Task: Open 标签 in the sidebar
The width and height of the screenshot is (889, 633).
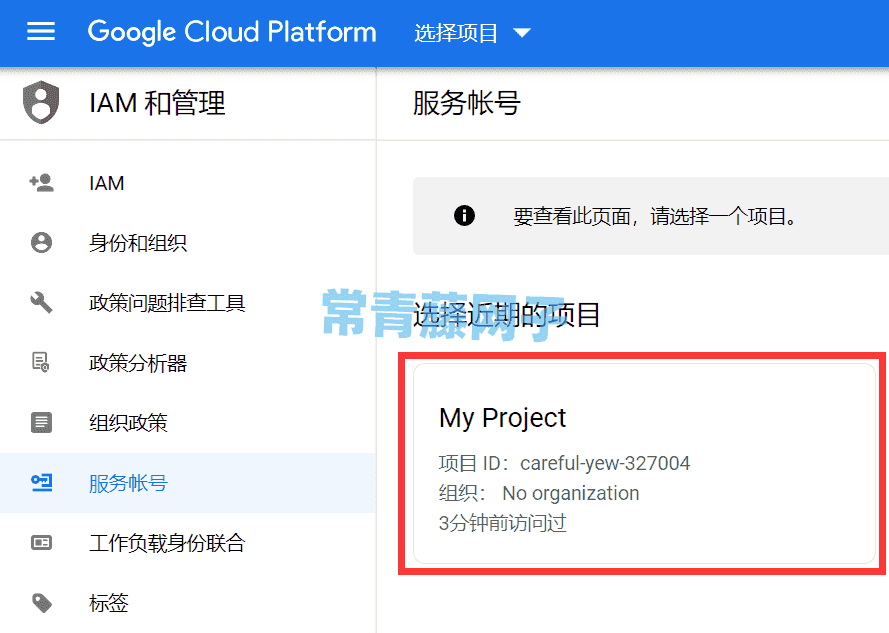Action: click(x=188, y=603)
